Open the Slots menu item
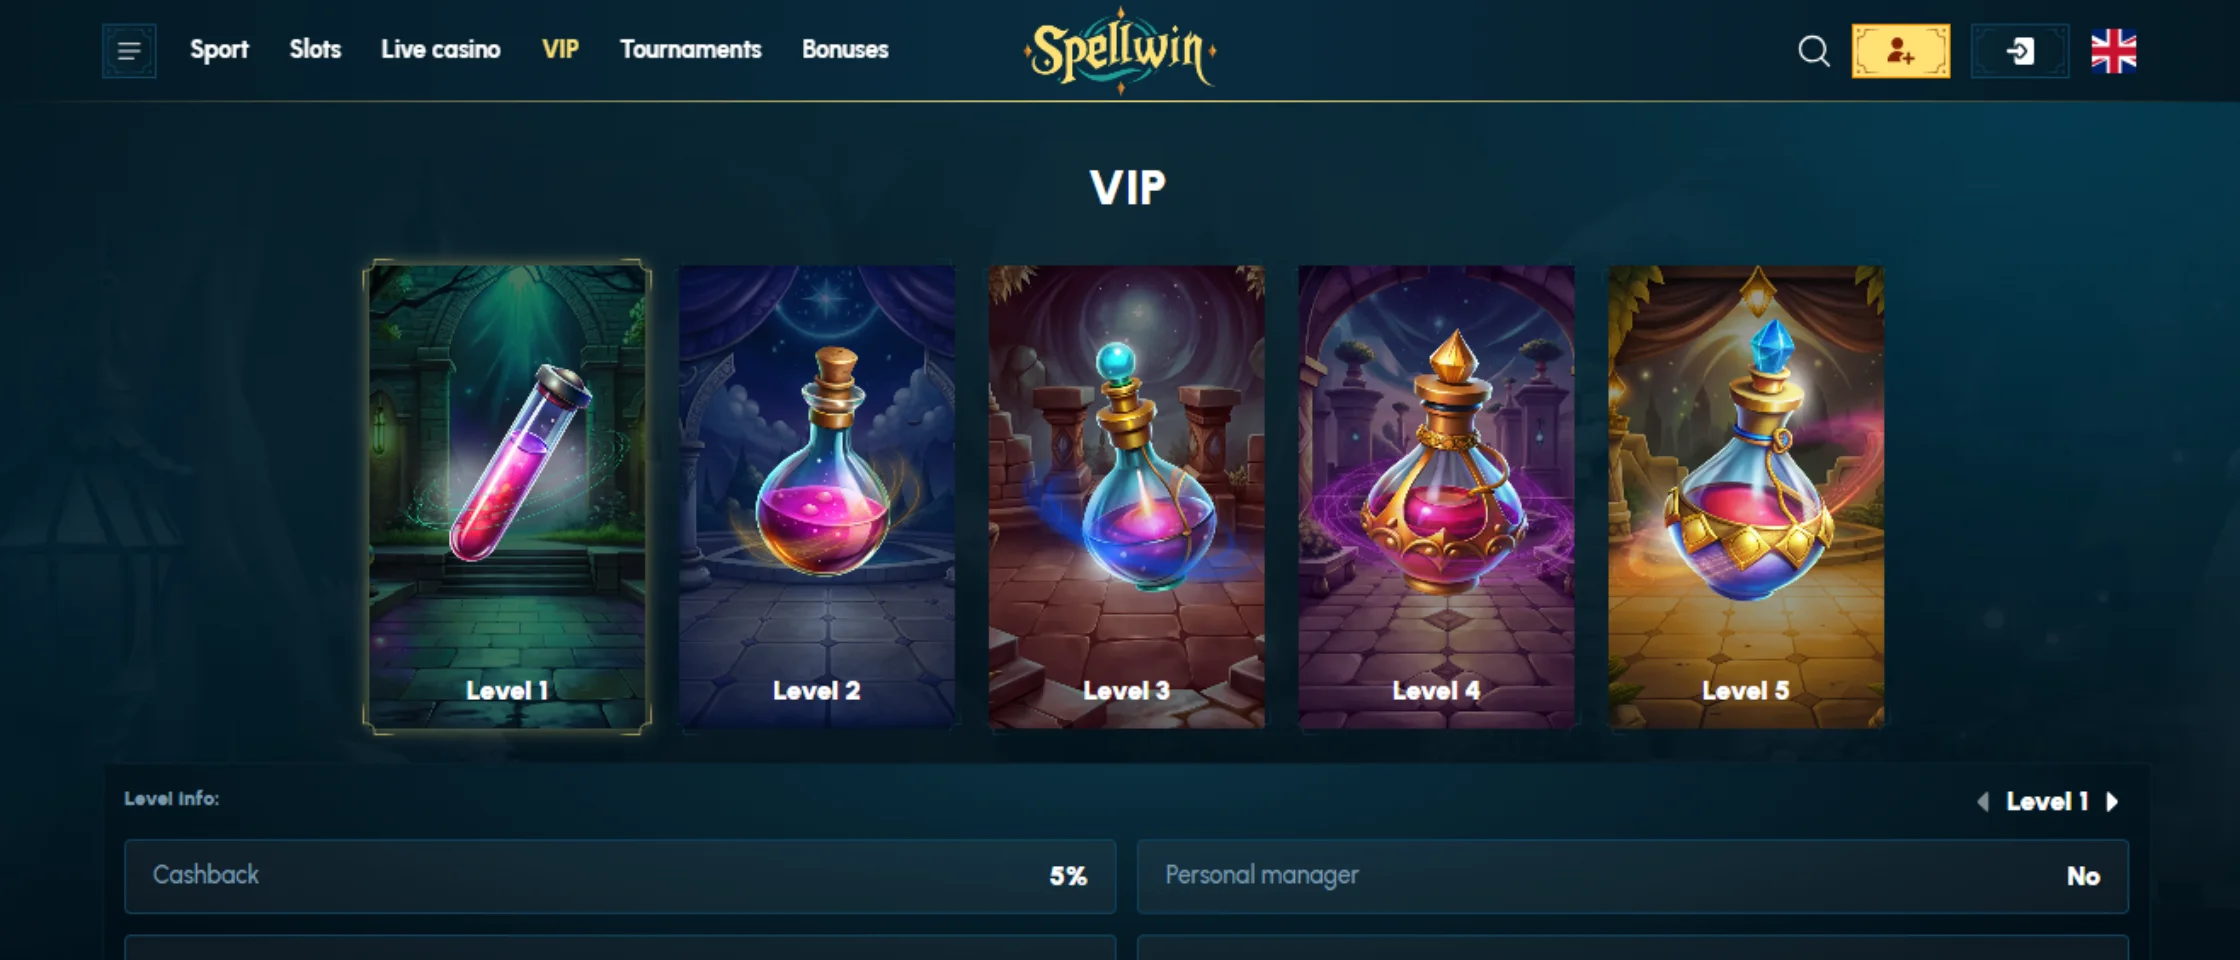The height and width of the screenshot is (960, 2240). 315,49
